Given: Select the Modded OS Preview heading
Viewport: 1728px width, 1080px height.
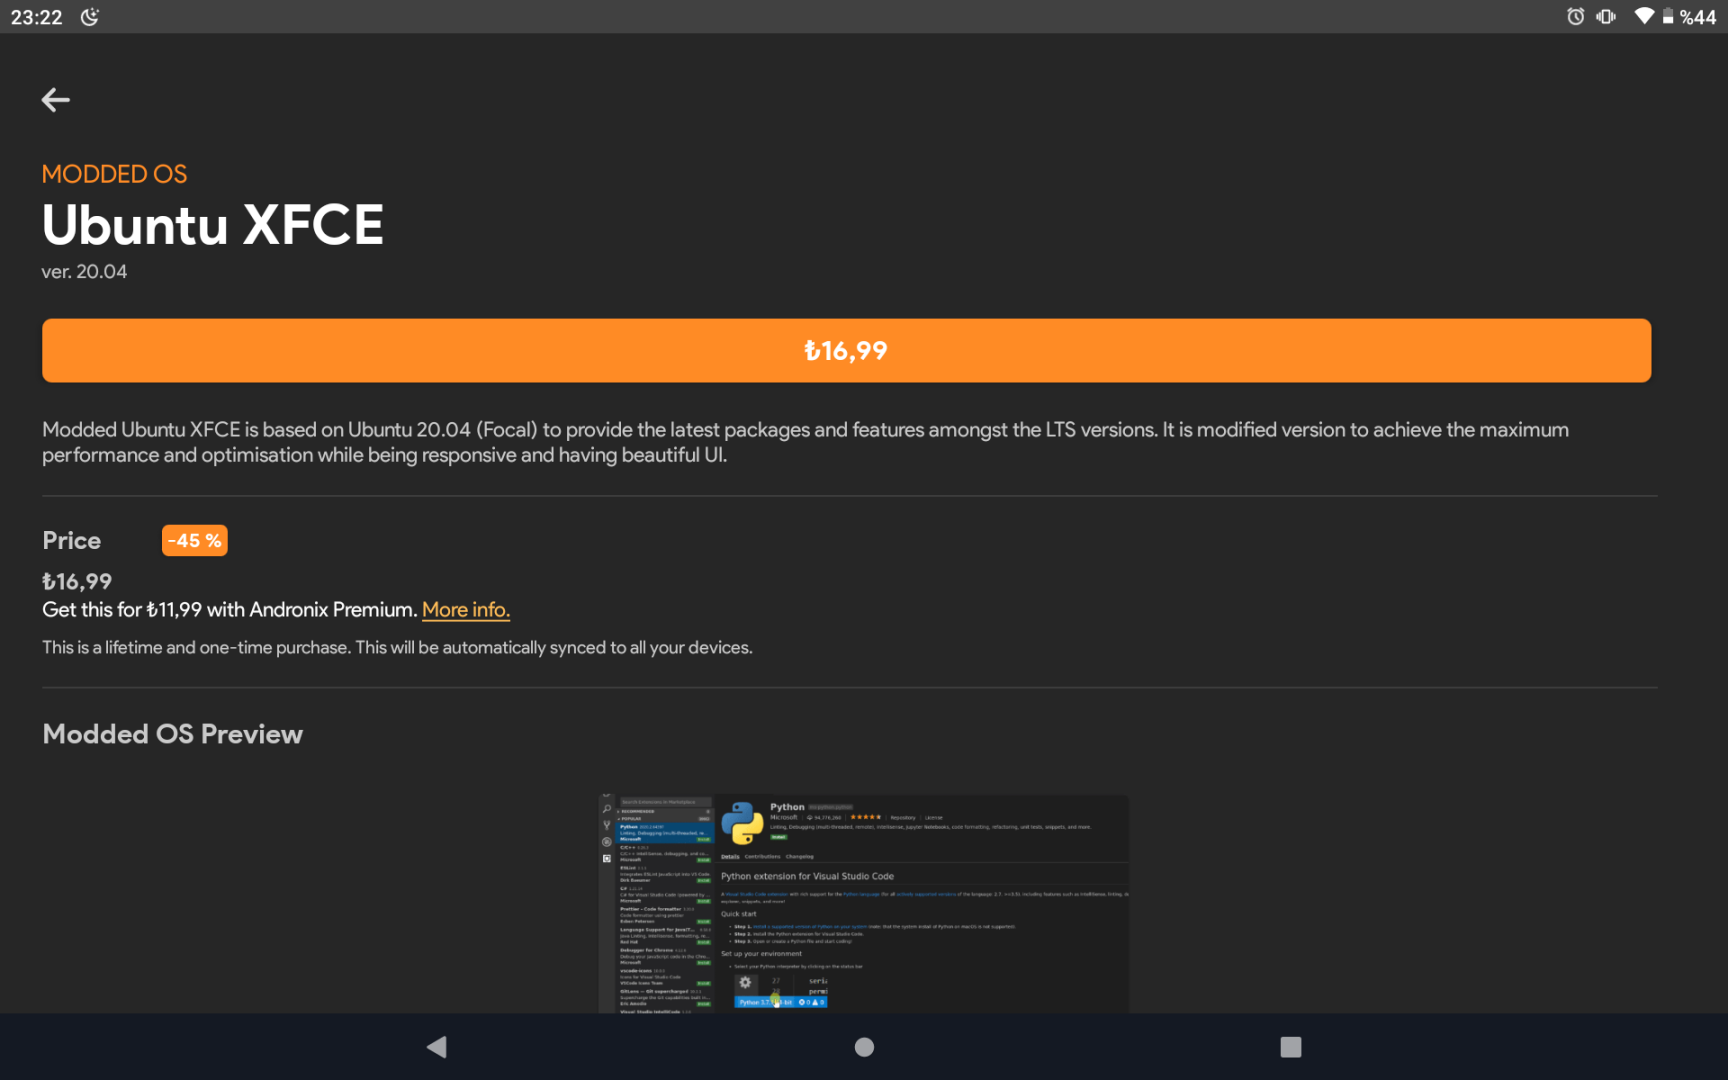Looking at the screenshot, I should pyautogui.click(x=173, y=734).
